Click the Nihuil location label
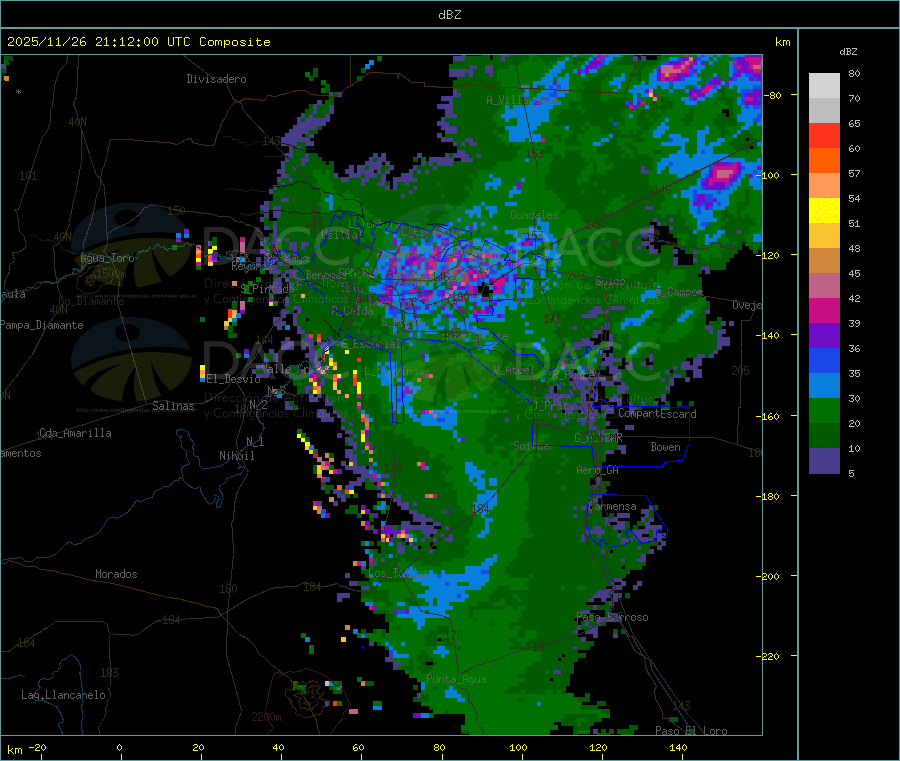Screen dimensions: 900x761 click(237, 456)
